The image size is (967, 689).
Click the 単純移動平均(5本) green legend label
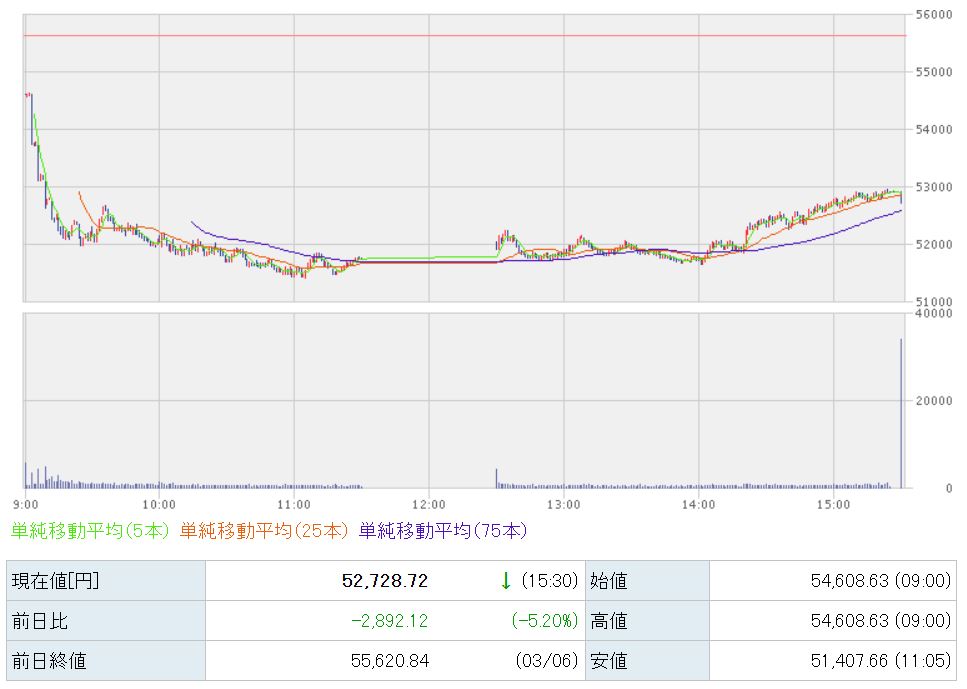point(91,531)
